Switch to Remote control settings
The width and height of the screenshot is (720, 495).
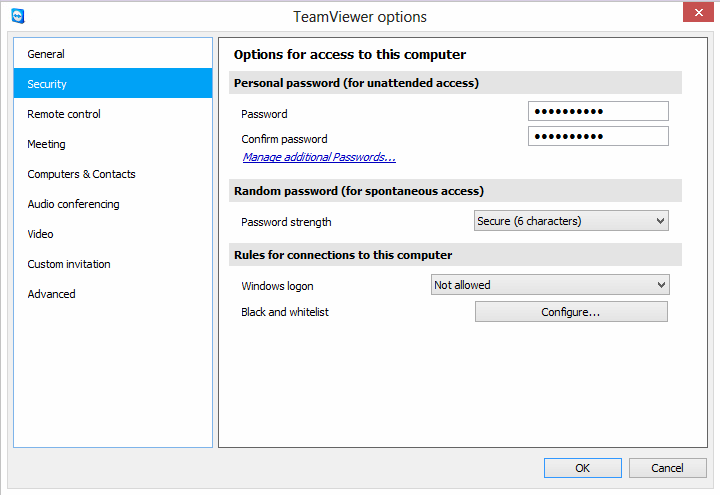coord(64,114)
